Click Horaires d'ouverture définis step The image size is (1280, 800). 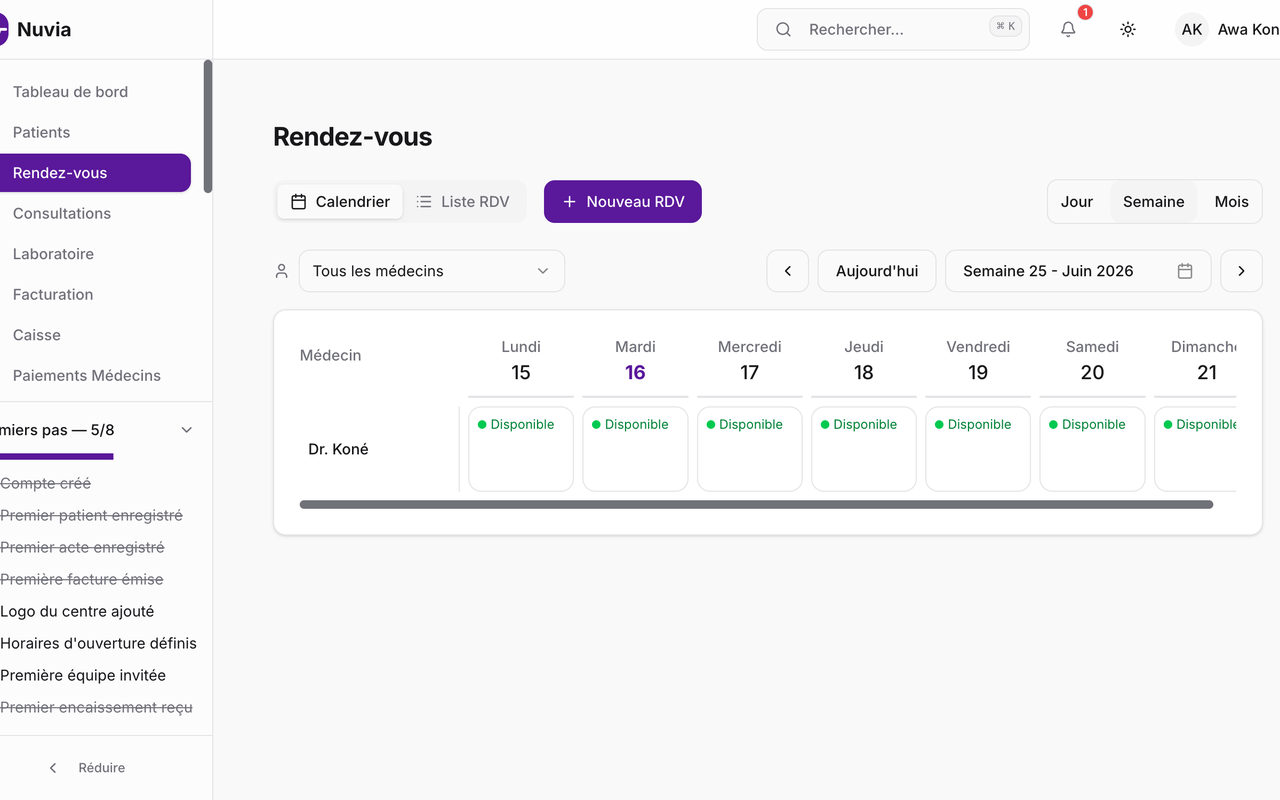pos(98,643)
